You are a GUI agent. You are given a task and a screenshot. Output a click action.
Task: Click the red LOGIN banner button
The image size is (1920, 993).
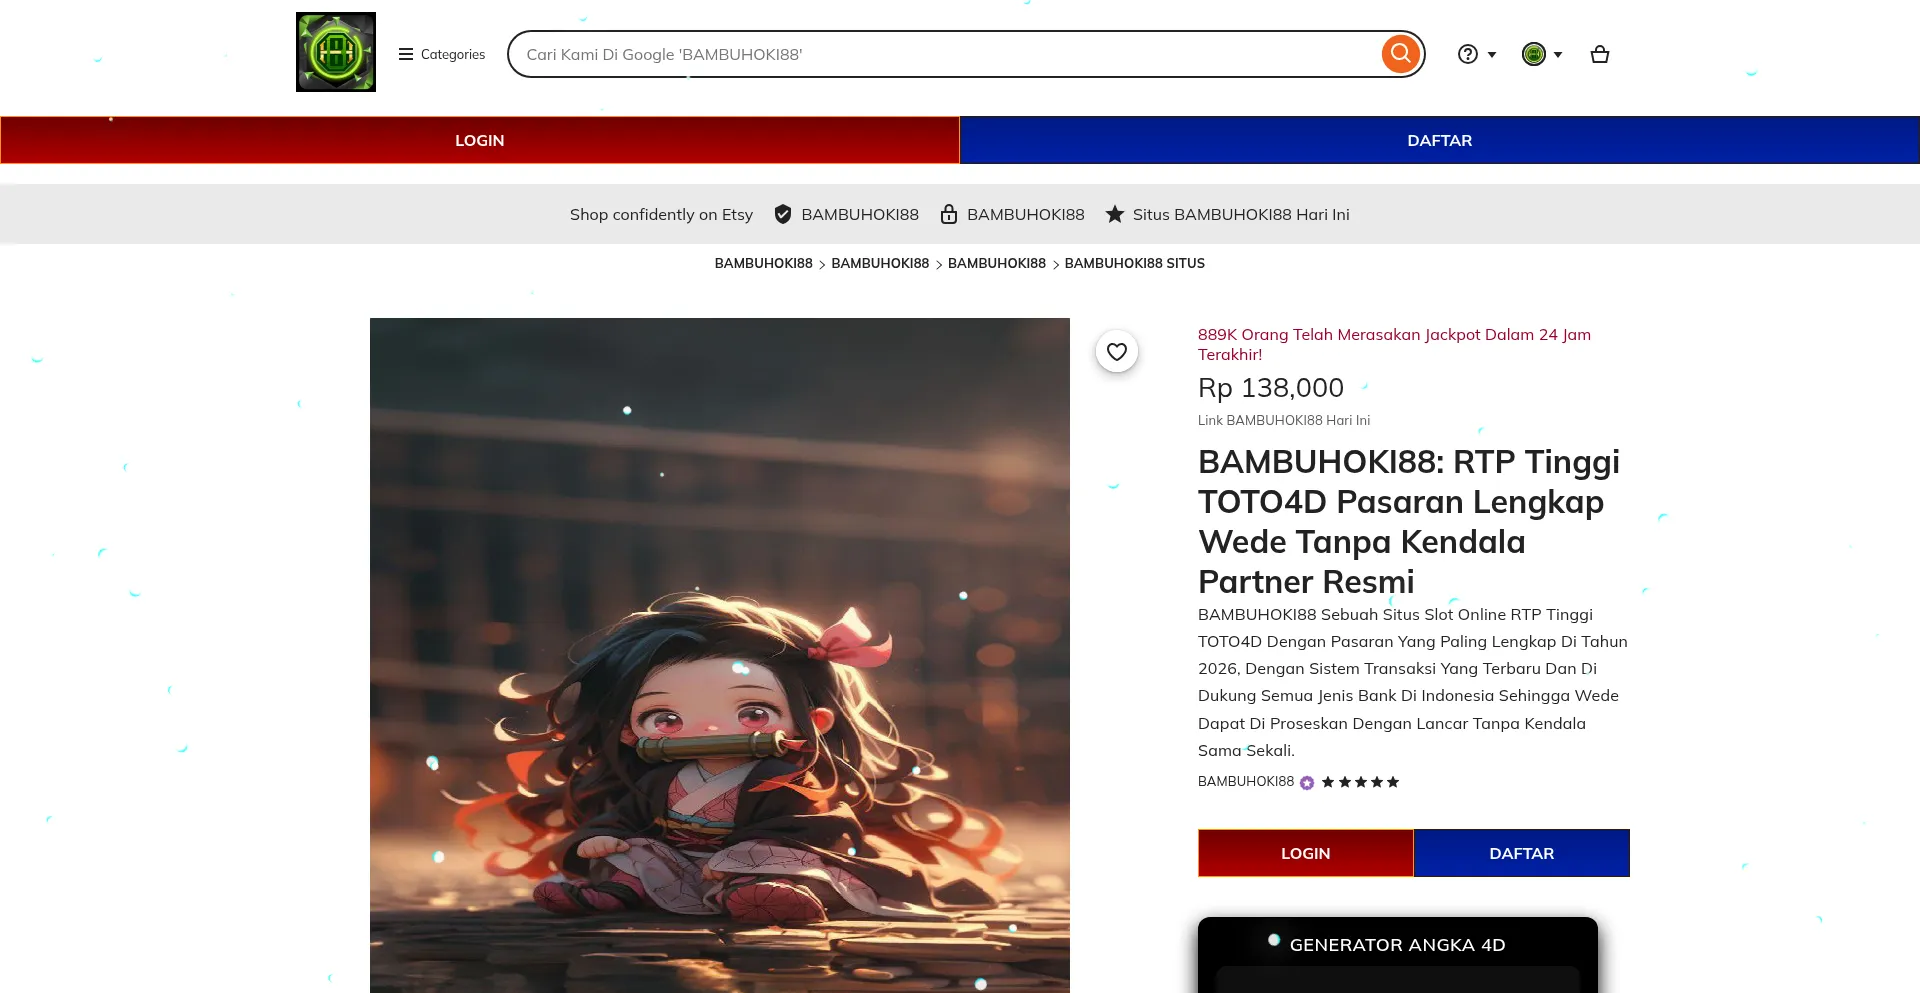480,140
